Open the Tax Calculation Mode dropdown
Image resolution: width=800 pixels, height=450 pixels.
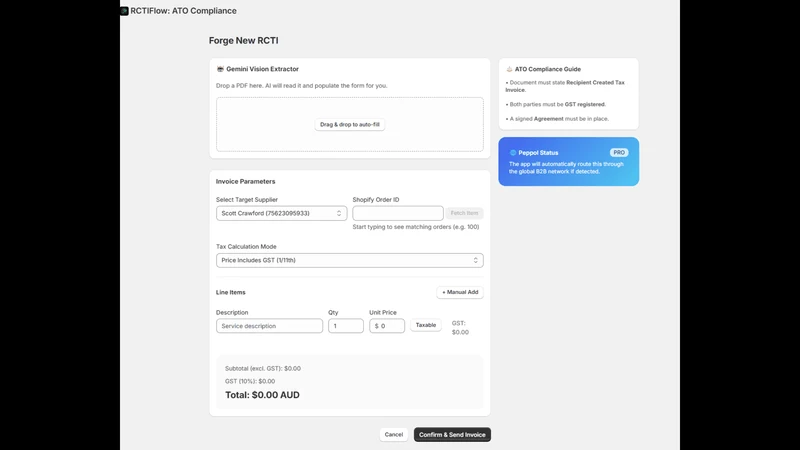(349, 260)
